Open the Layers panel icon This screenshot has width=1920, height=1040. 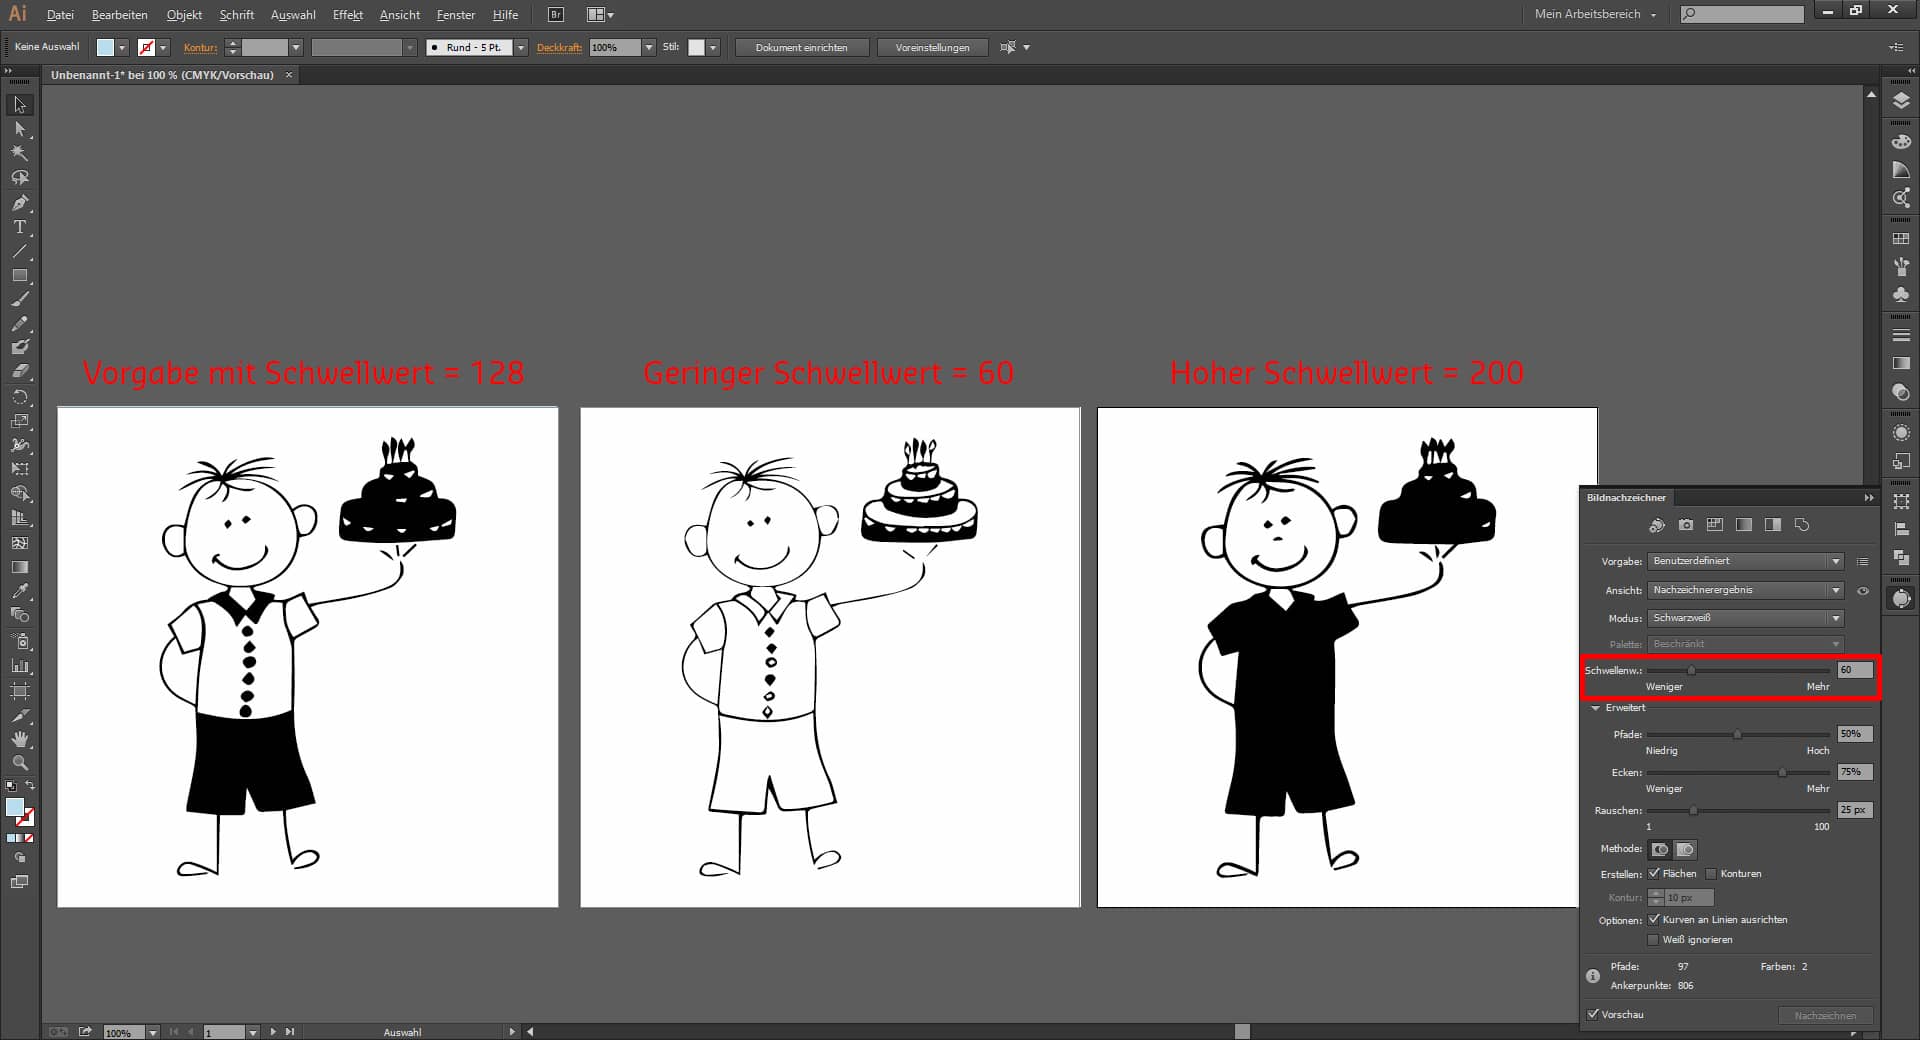(1901, 101)
